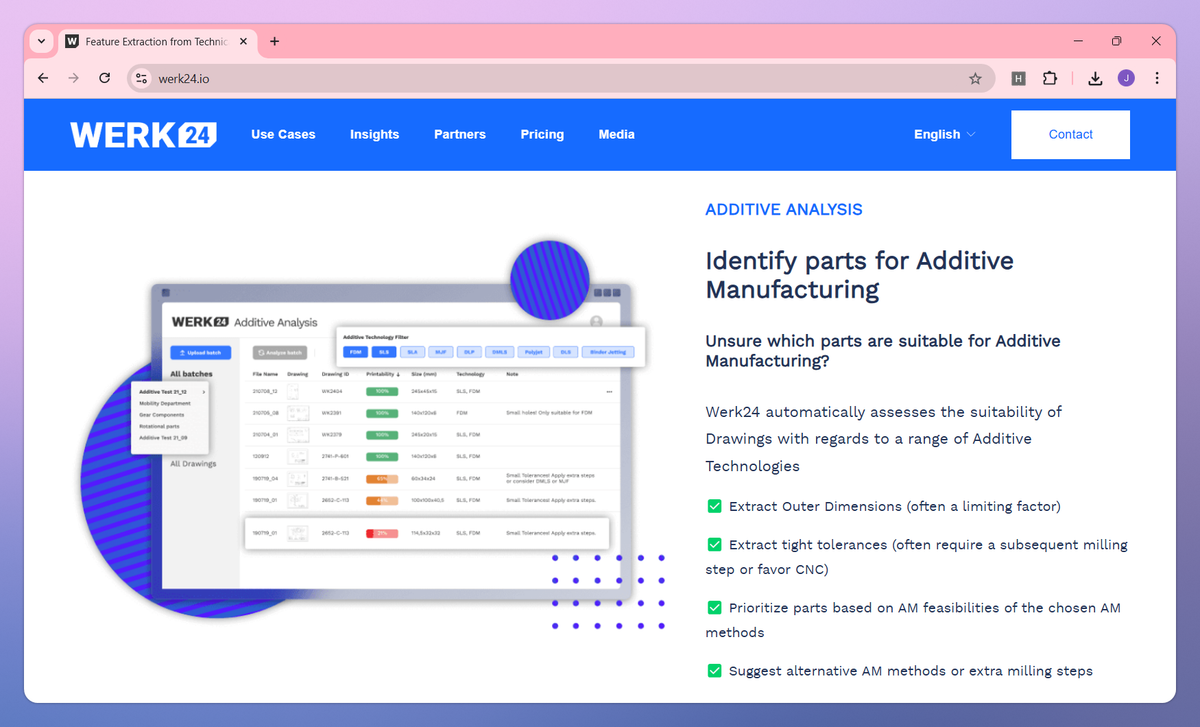The image size is (1200, 727).
Task: Open browser downloads
Action: (1095, 78)
